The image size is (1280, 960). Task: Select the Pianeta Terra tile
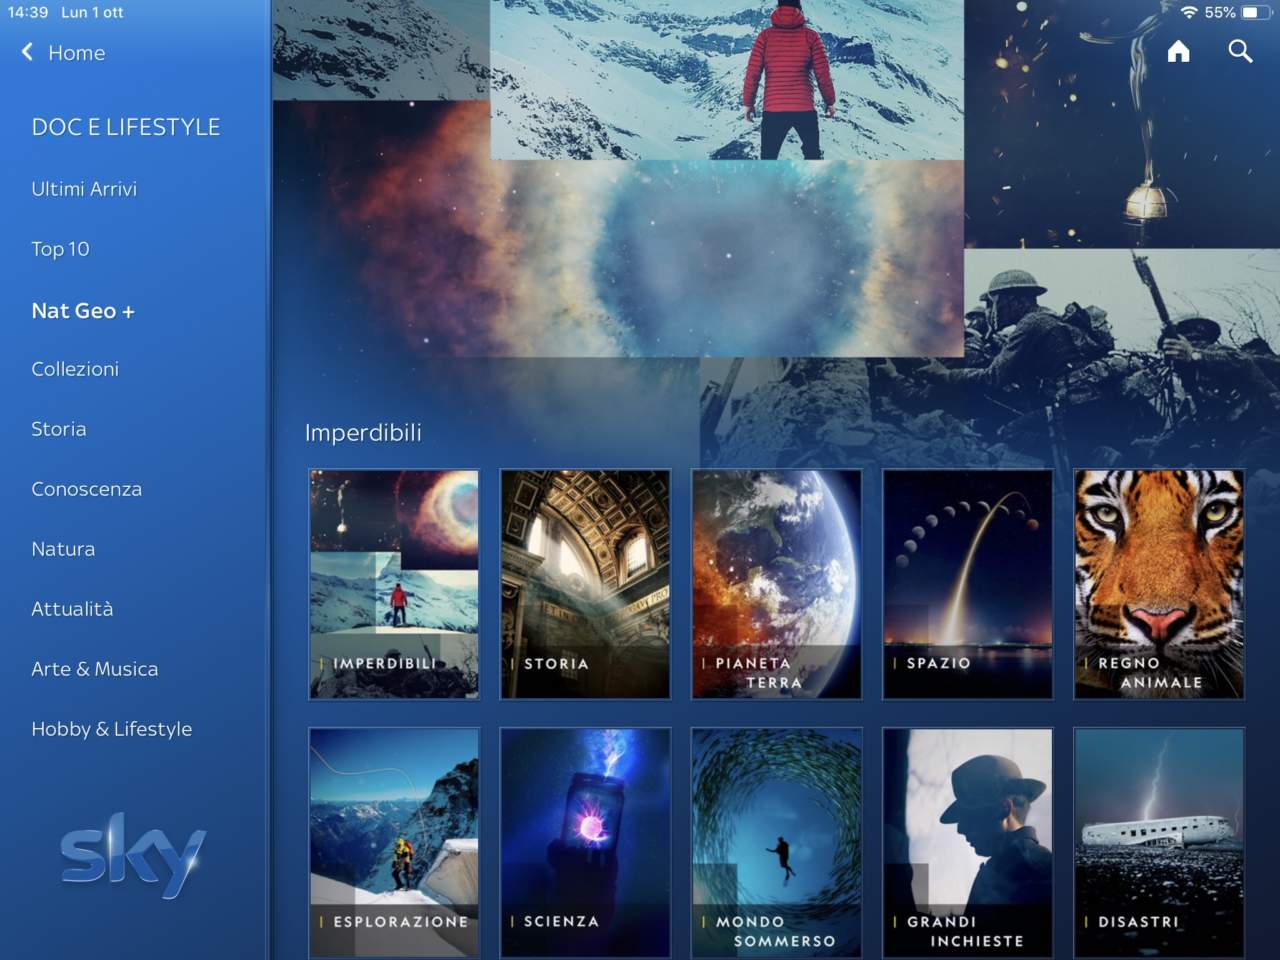tap(776, 584)
